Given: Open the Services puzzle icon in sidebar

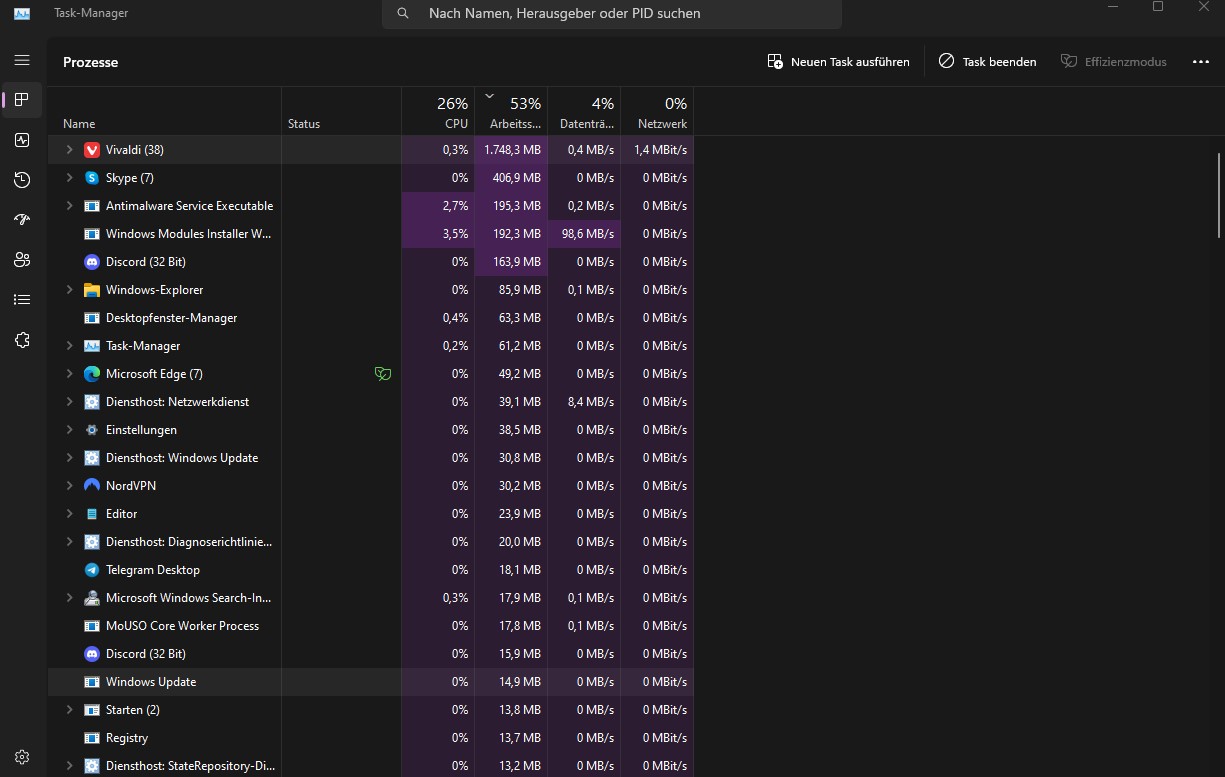Looking at the screenshot, I should [22, 340].
